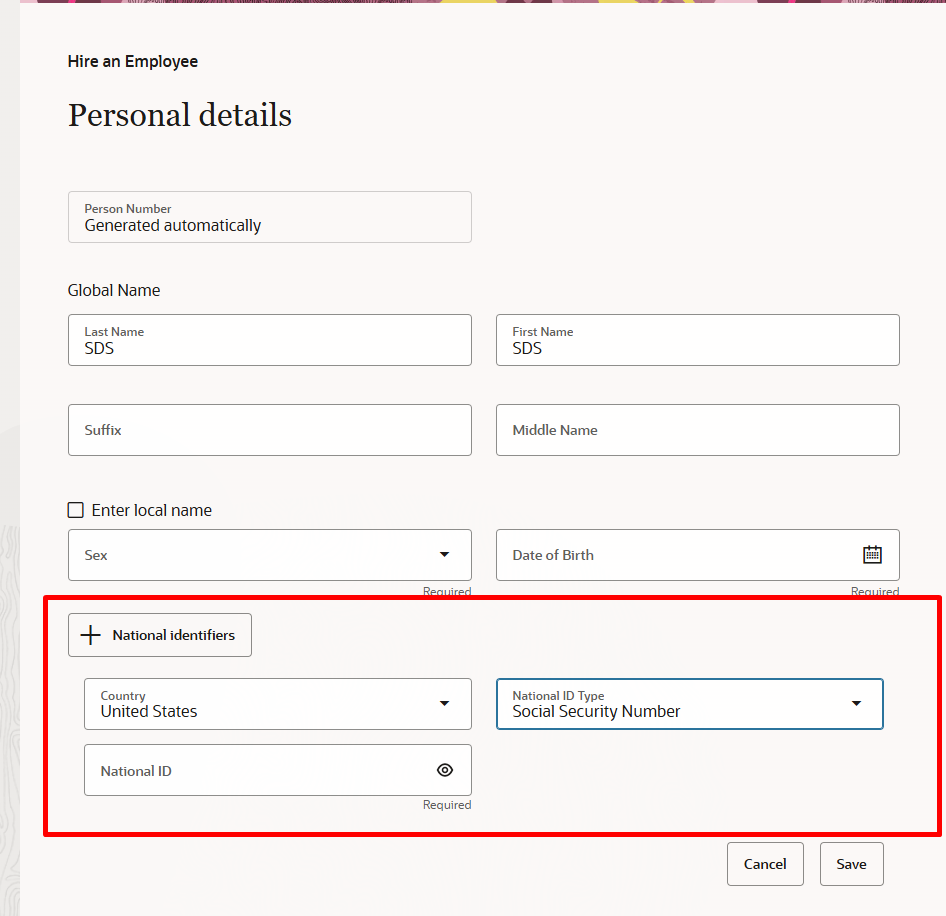Click the Last Name field containing SDS

tap(270, 340)
